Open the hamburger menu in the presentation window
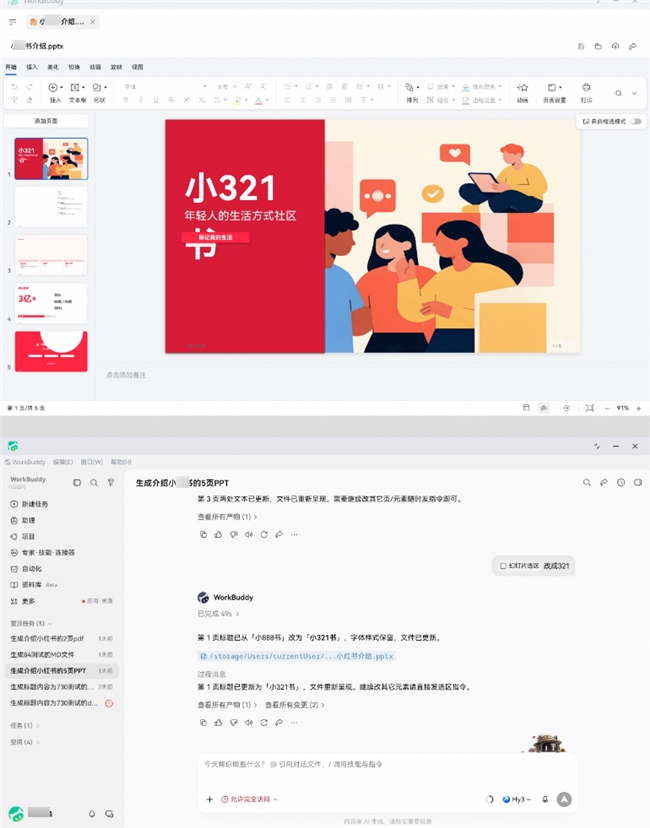This screenshot has width=650, height=828. [13, 22]
